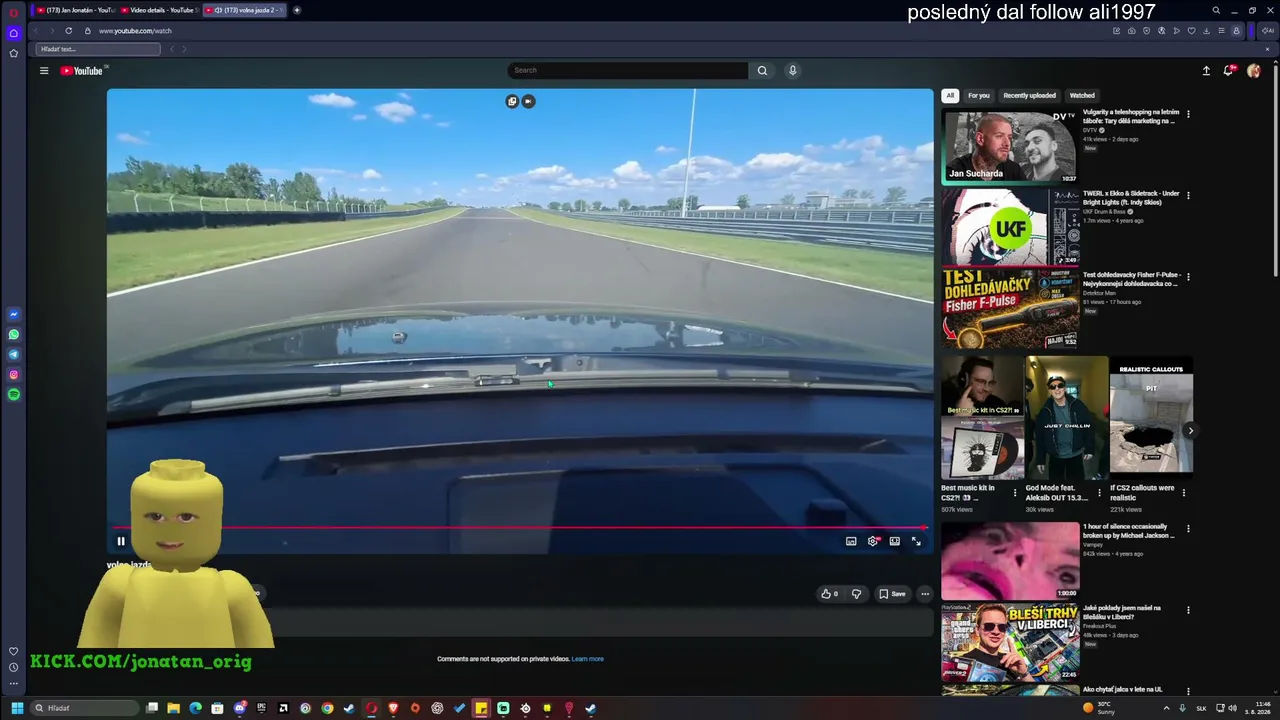This screenshot has height=720, width=1280.
Task: Switch to the 'Video details - YouTube Studio' tab
Action: tap(160, 10)
